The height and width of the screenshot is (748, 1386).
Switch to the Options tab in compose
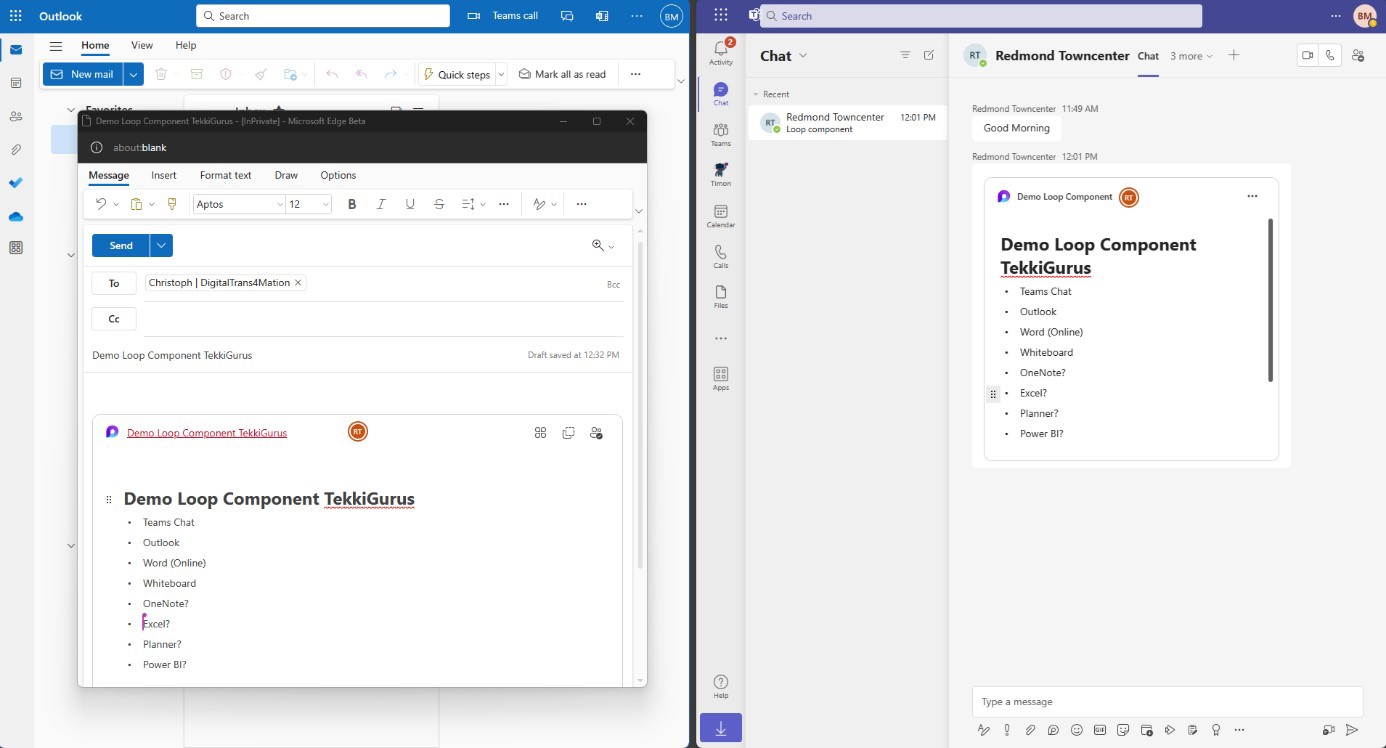pyautogui.click(x=338, y=175)
